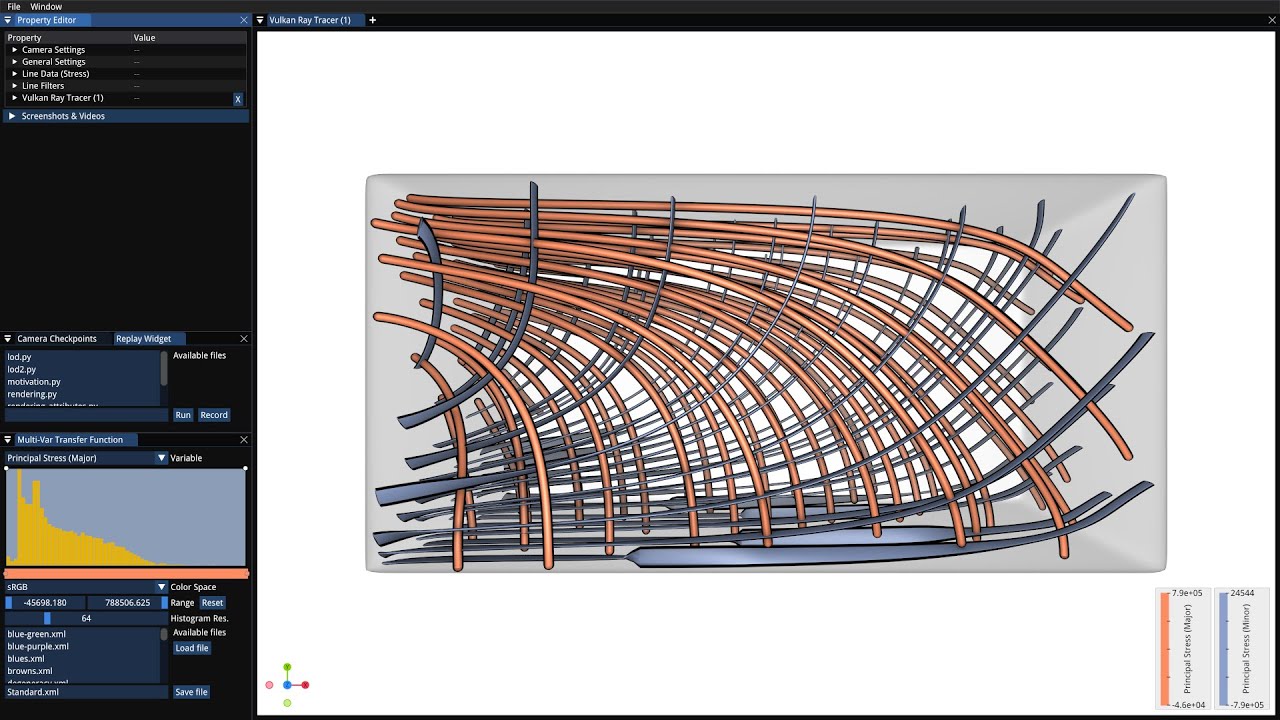The image size is (1280, 720).
Task: Close the Property Editor panel
Action: [x=244, y=20]
